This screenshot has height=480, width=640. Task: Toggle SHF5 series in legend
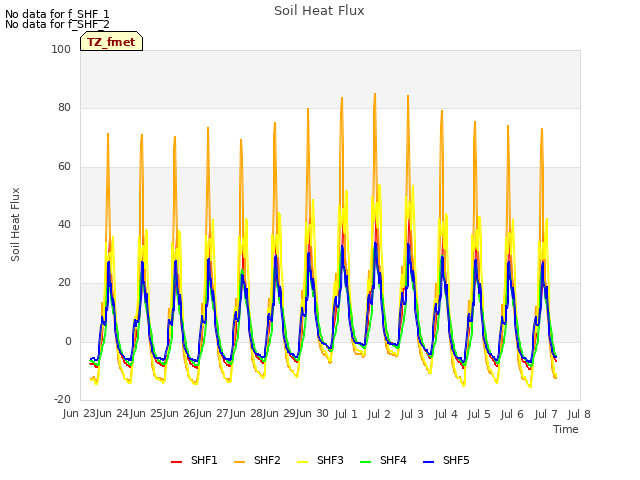446,460
